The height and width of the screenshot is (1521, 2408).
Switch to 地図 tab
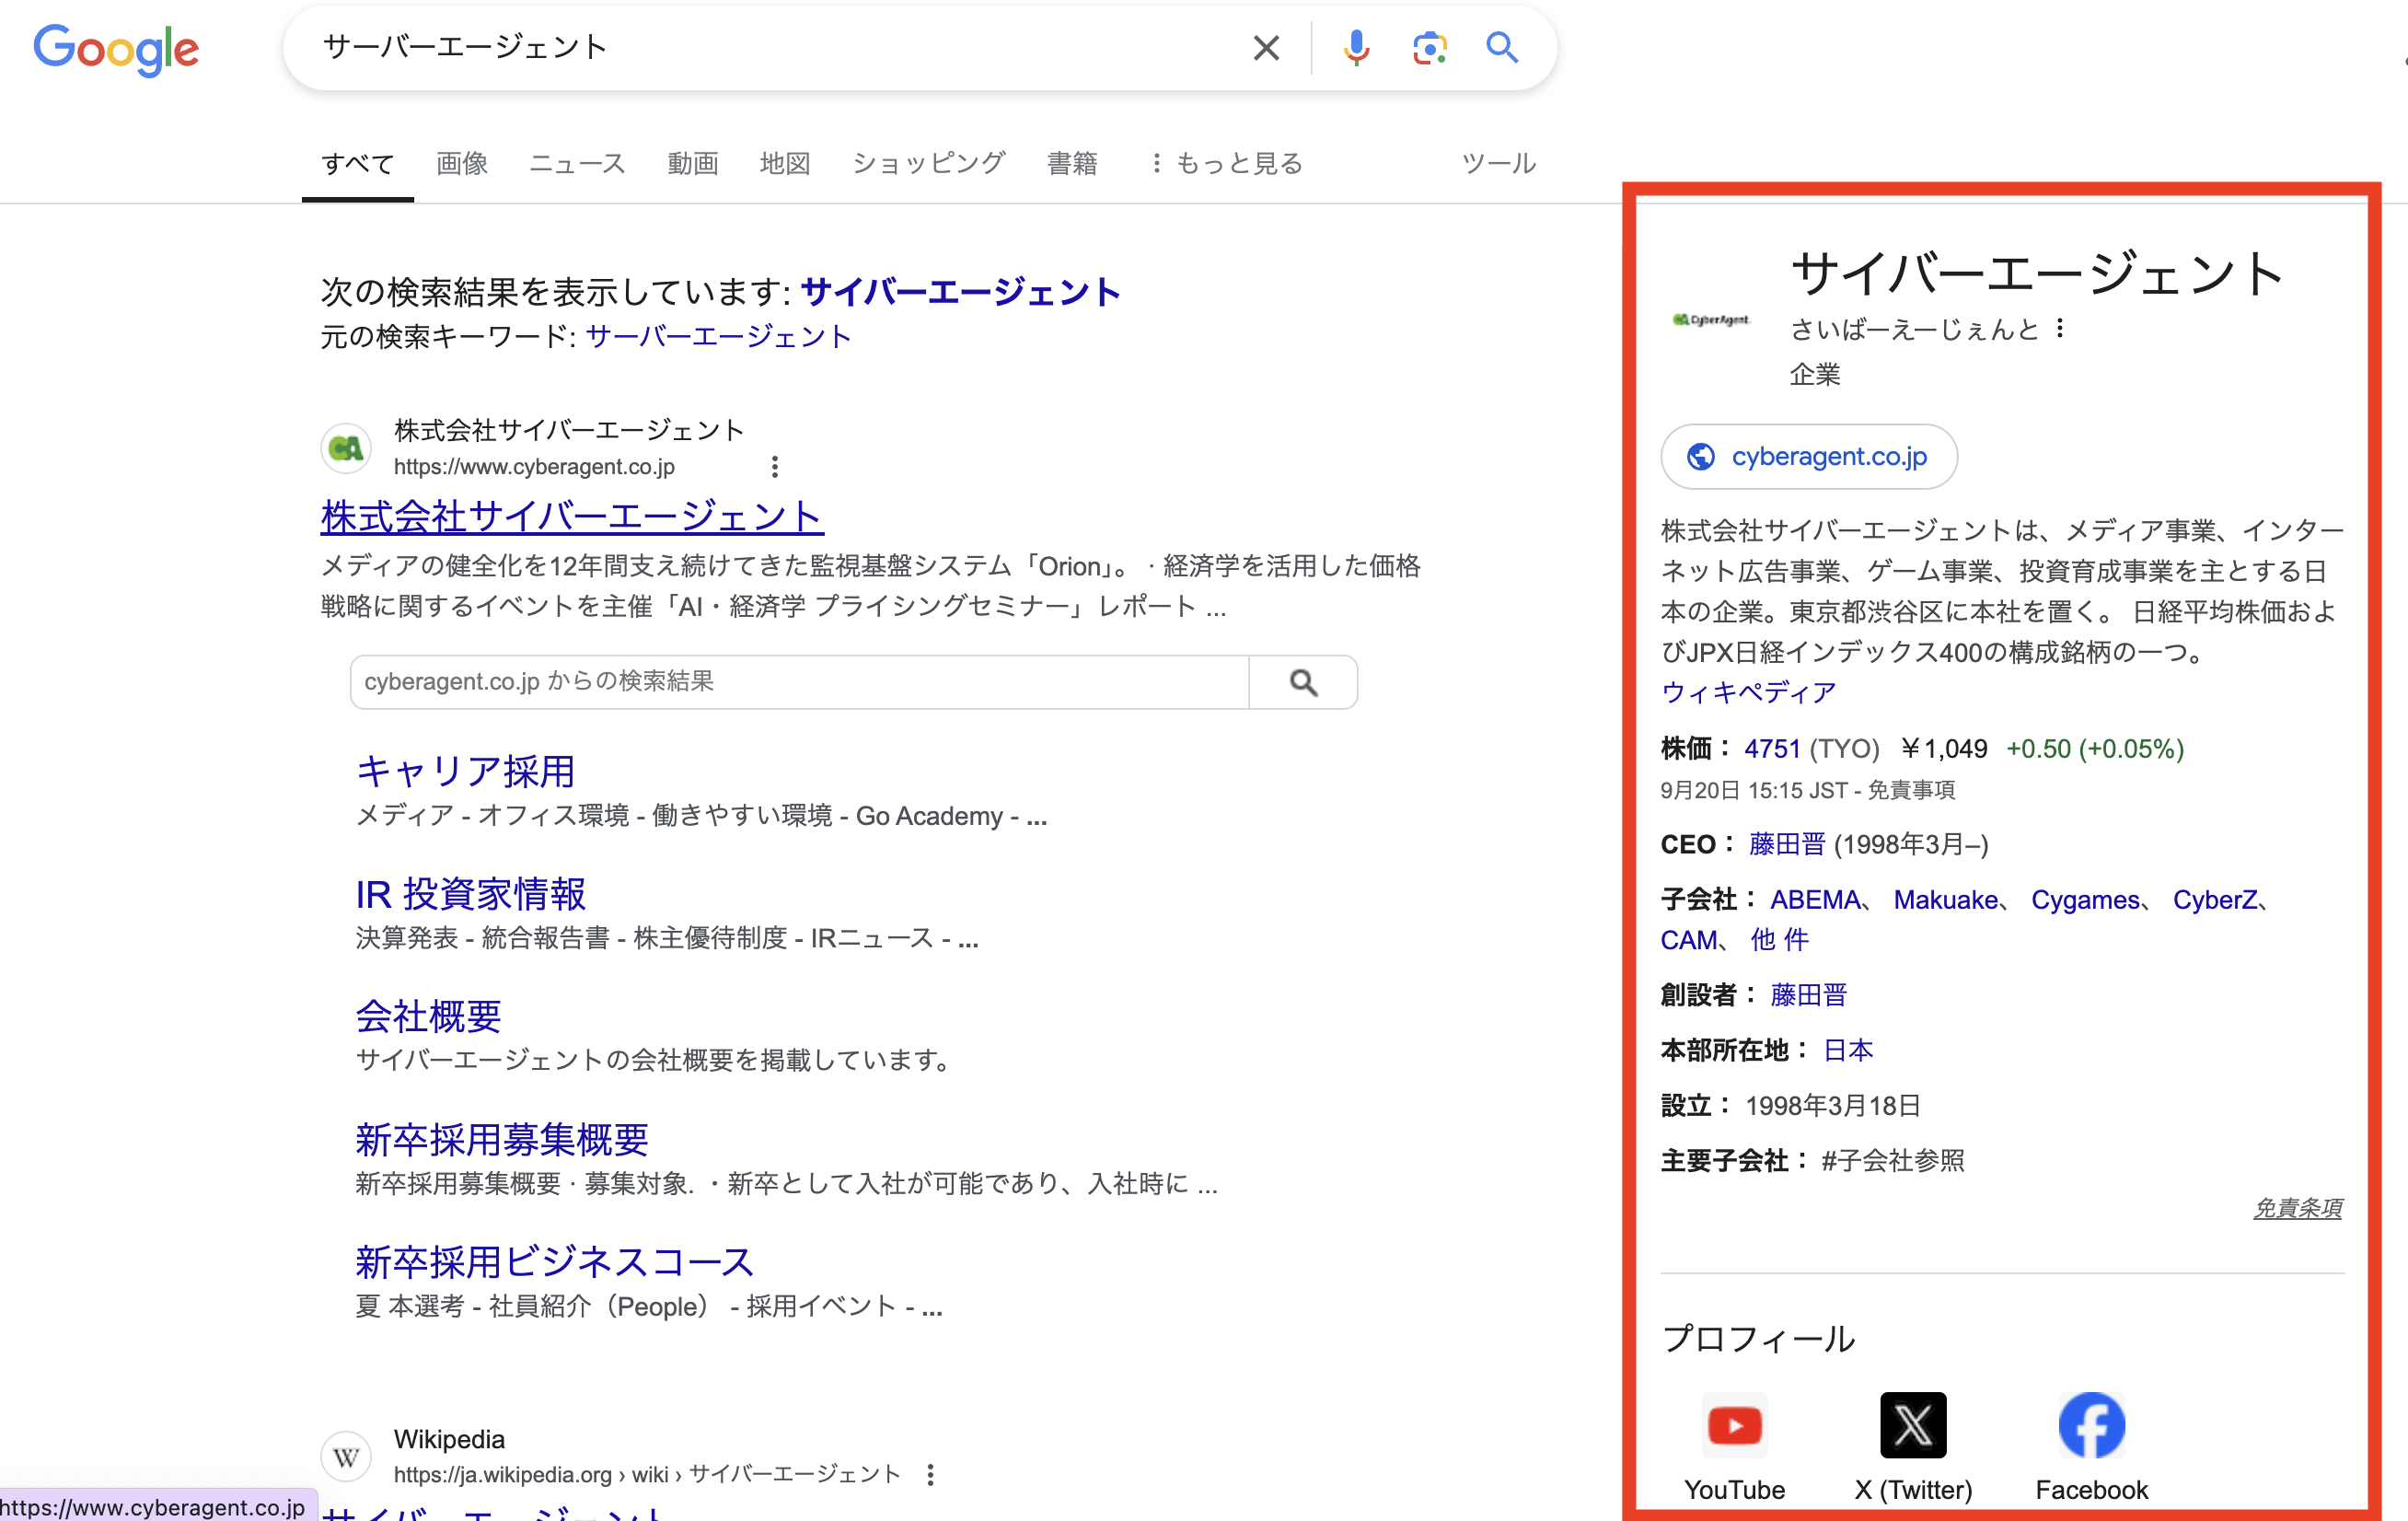[785, 163]
